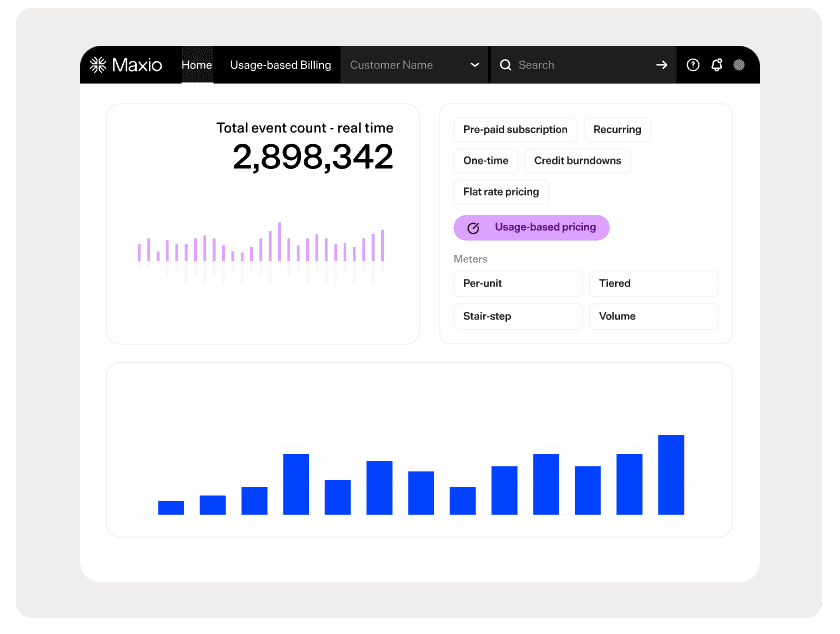Image resolution: width=840 pixels, height=634 pixels.
Task: Select the Recurring chip
Action: point(617,130)
